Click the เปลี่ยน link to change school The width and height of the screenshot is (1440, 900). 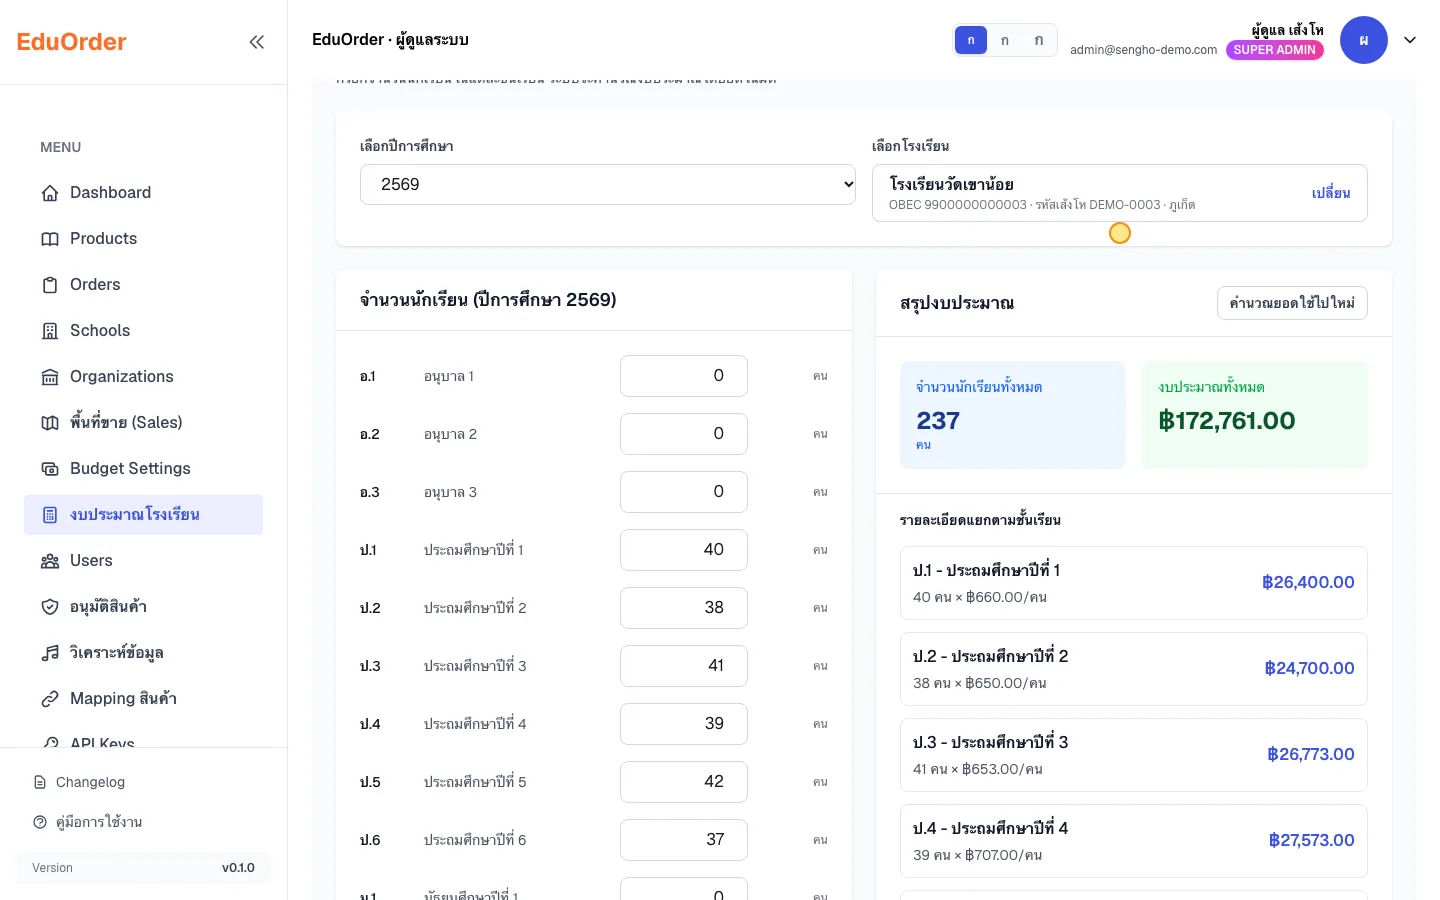pos(1331,193)
